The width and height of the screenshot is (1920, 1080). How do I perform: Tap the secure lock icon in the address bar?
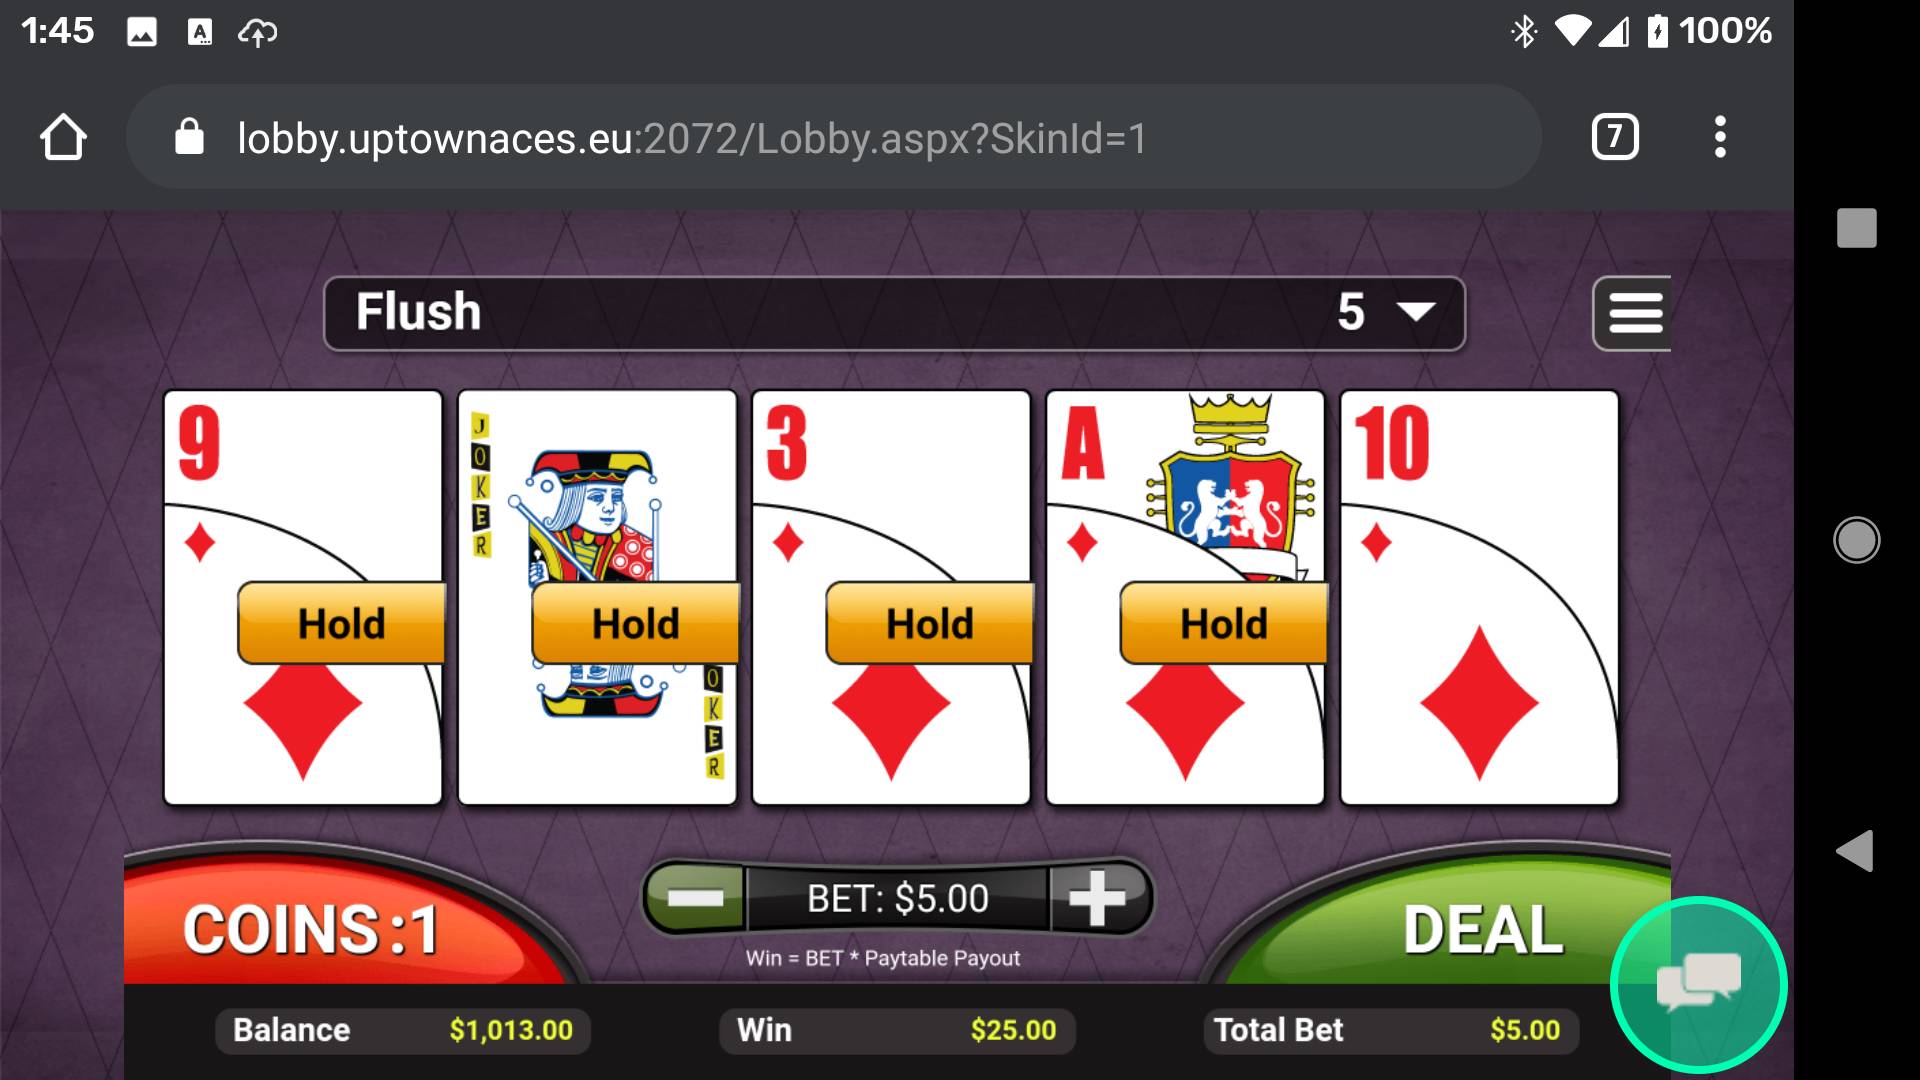click(189, 137)
